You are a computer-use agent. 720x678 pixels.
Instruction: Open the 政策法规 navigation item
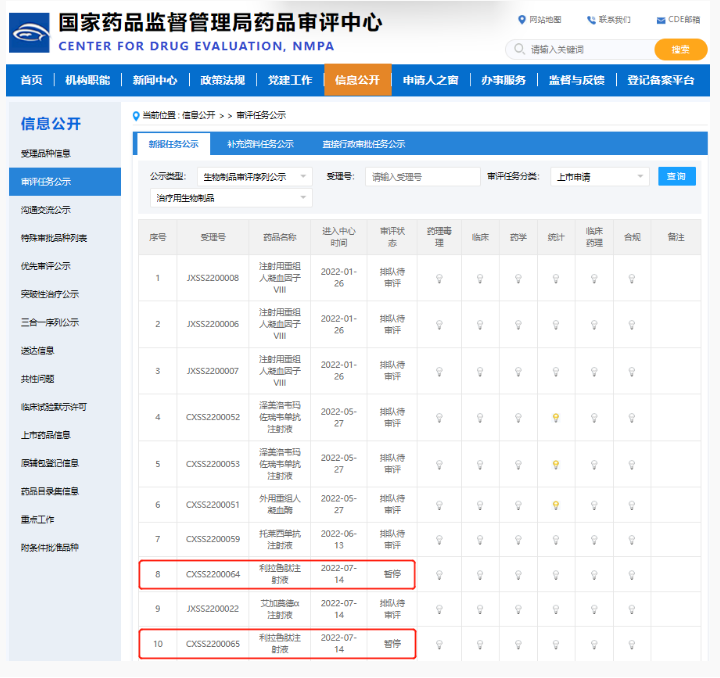point(223,80)
